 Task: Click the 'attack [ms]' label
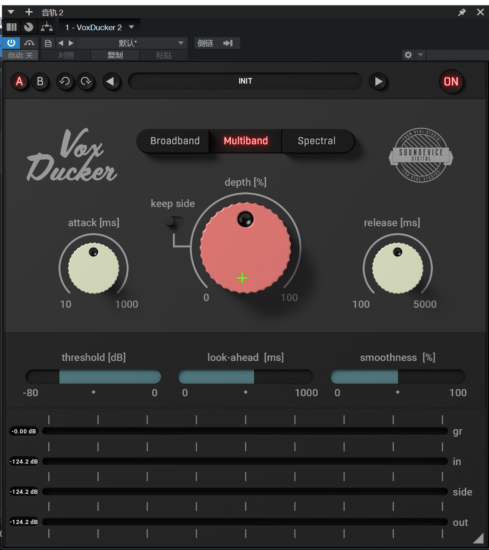click(94, 223)
